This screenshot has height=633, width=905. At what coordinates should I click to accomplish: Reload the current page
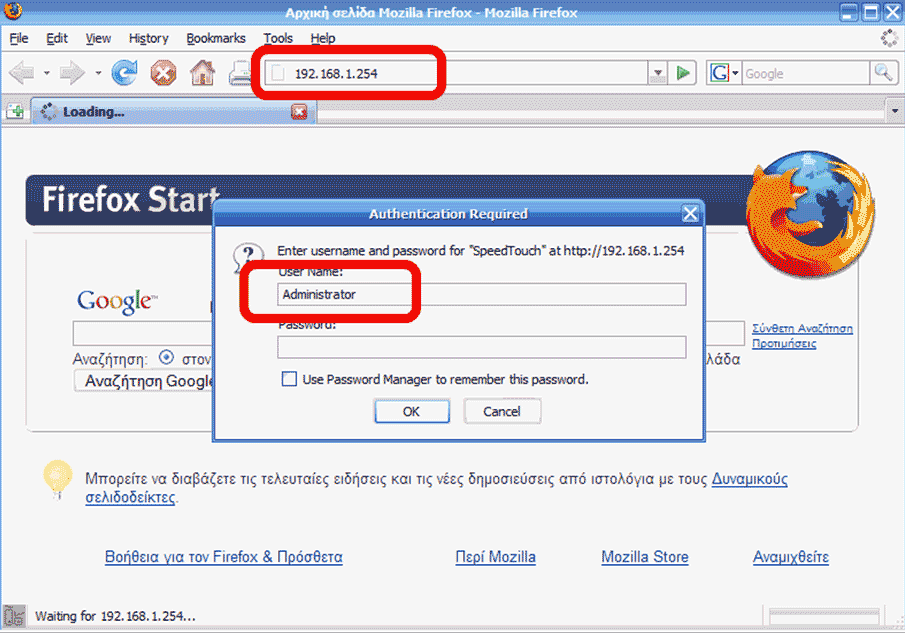coord(123,72)
